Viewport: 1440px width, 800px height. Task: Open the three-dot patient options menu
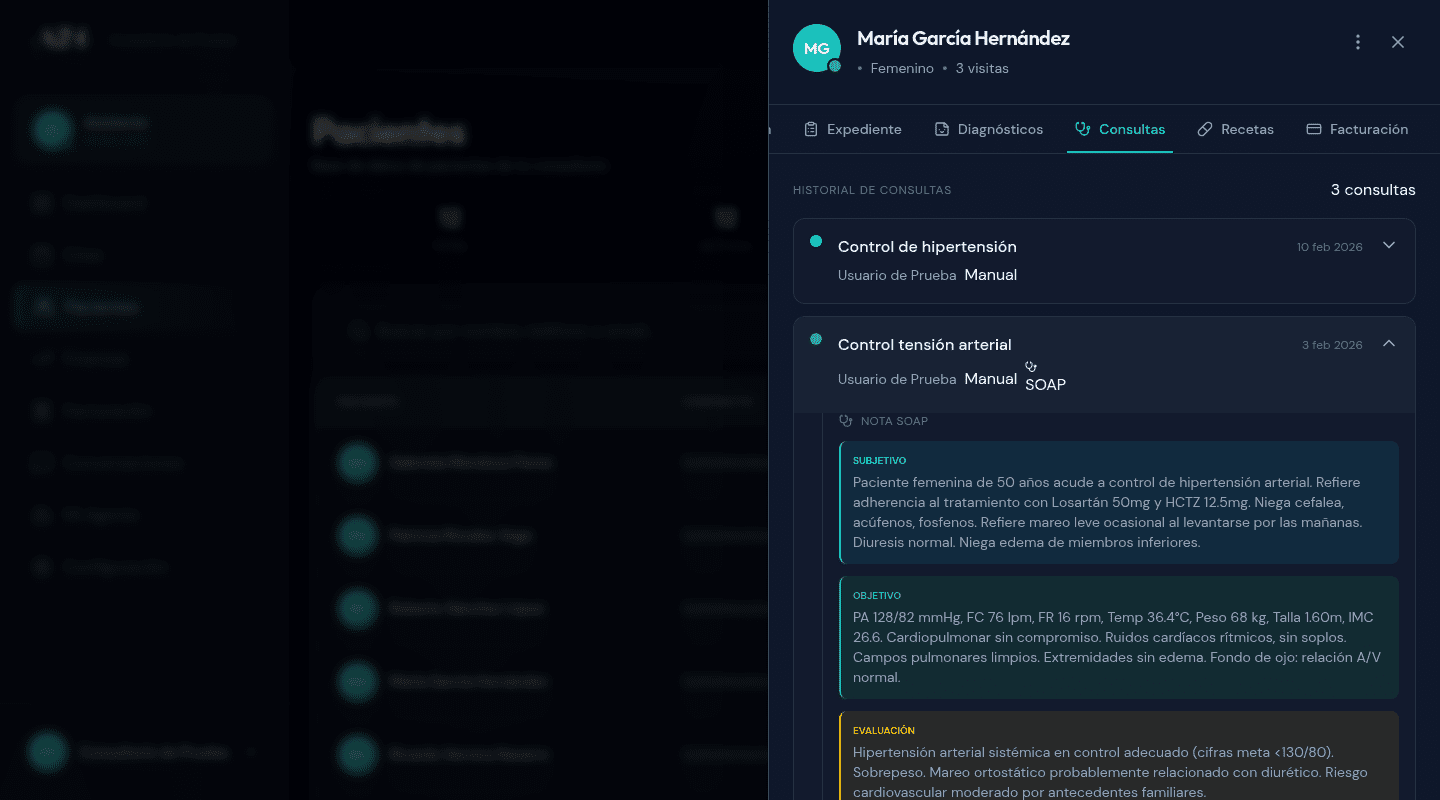point(1357,42)
